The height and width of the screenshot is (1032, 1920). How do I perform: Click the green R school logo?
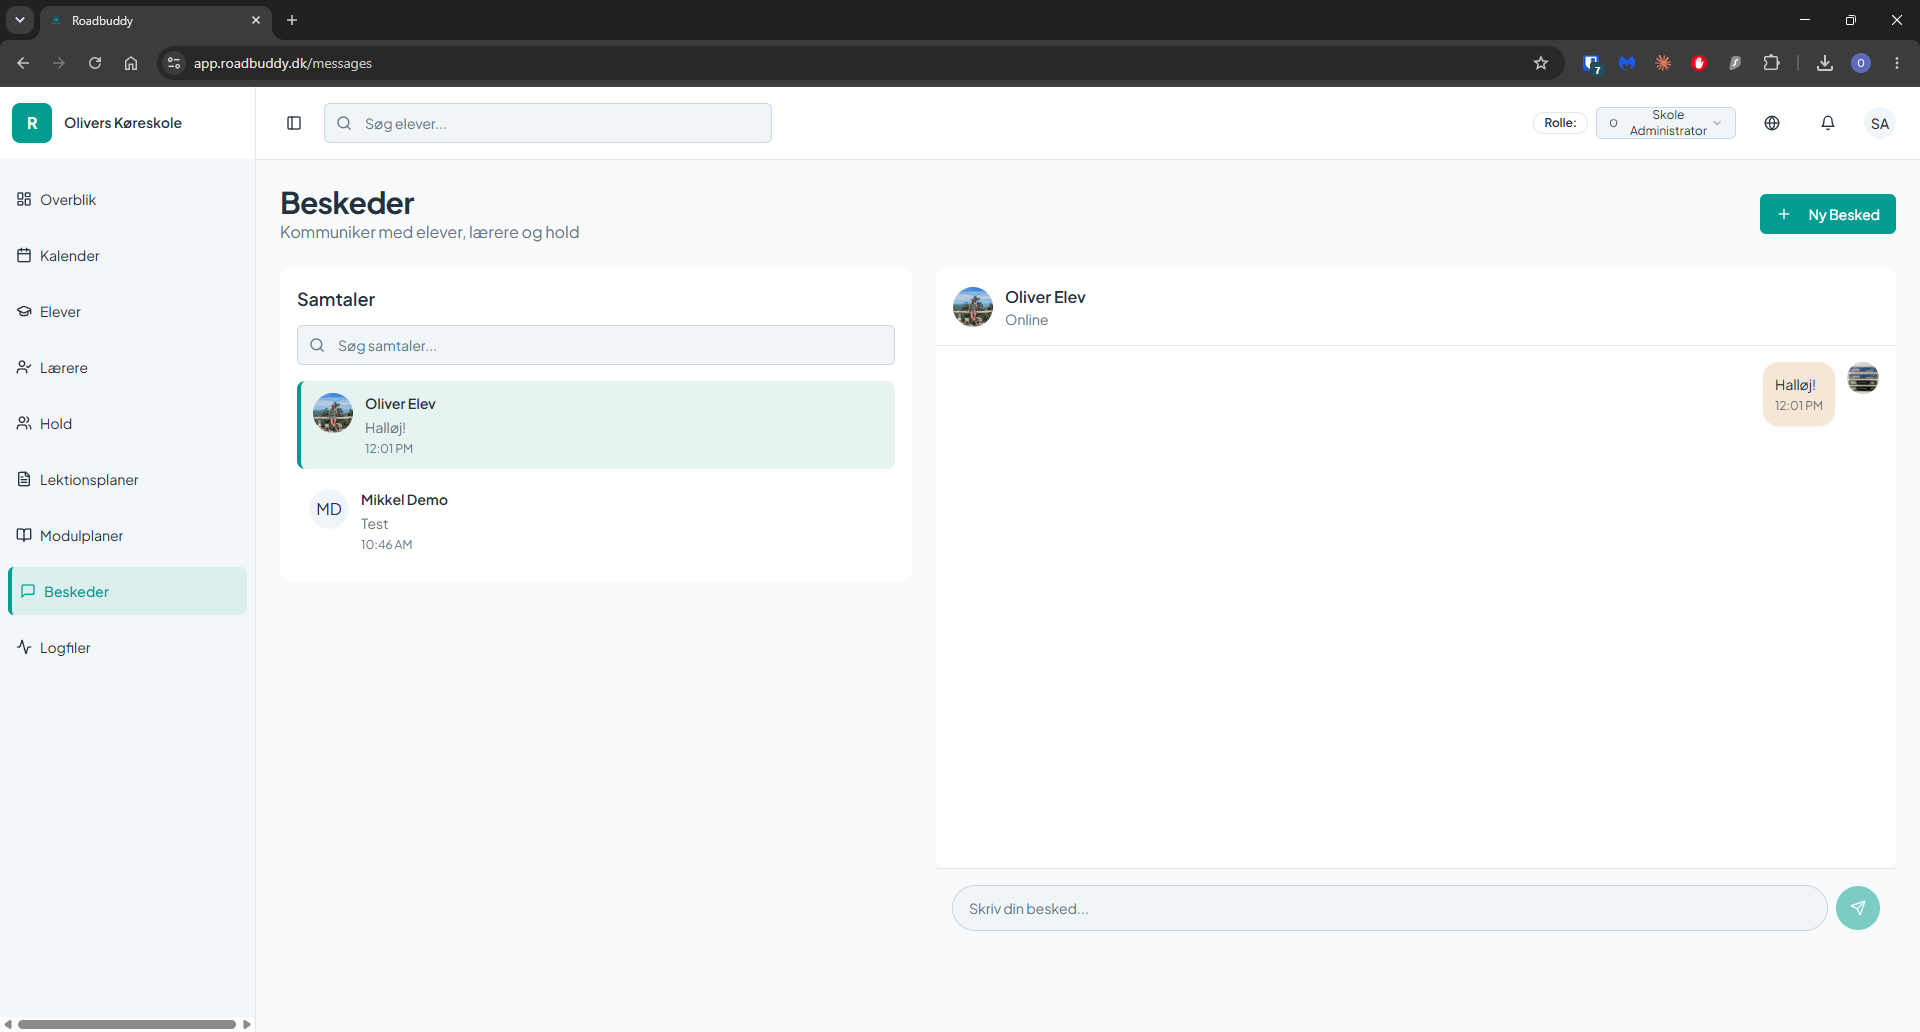pyautogui.click(x=32, y=123)
